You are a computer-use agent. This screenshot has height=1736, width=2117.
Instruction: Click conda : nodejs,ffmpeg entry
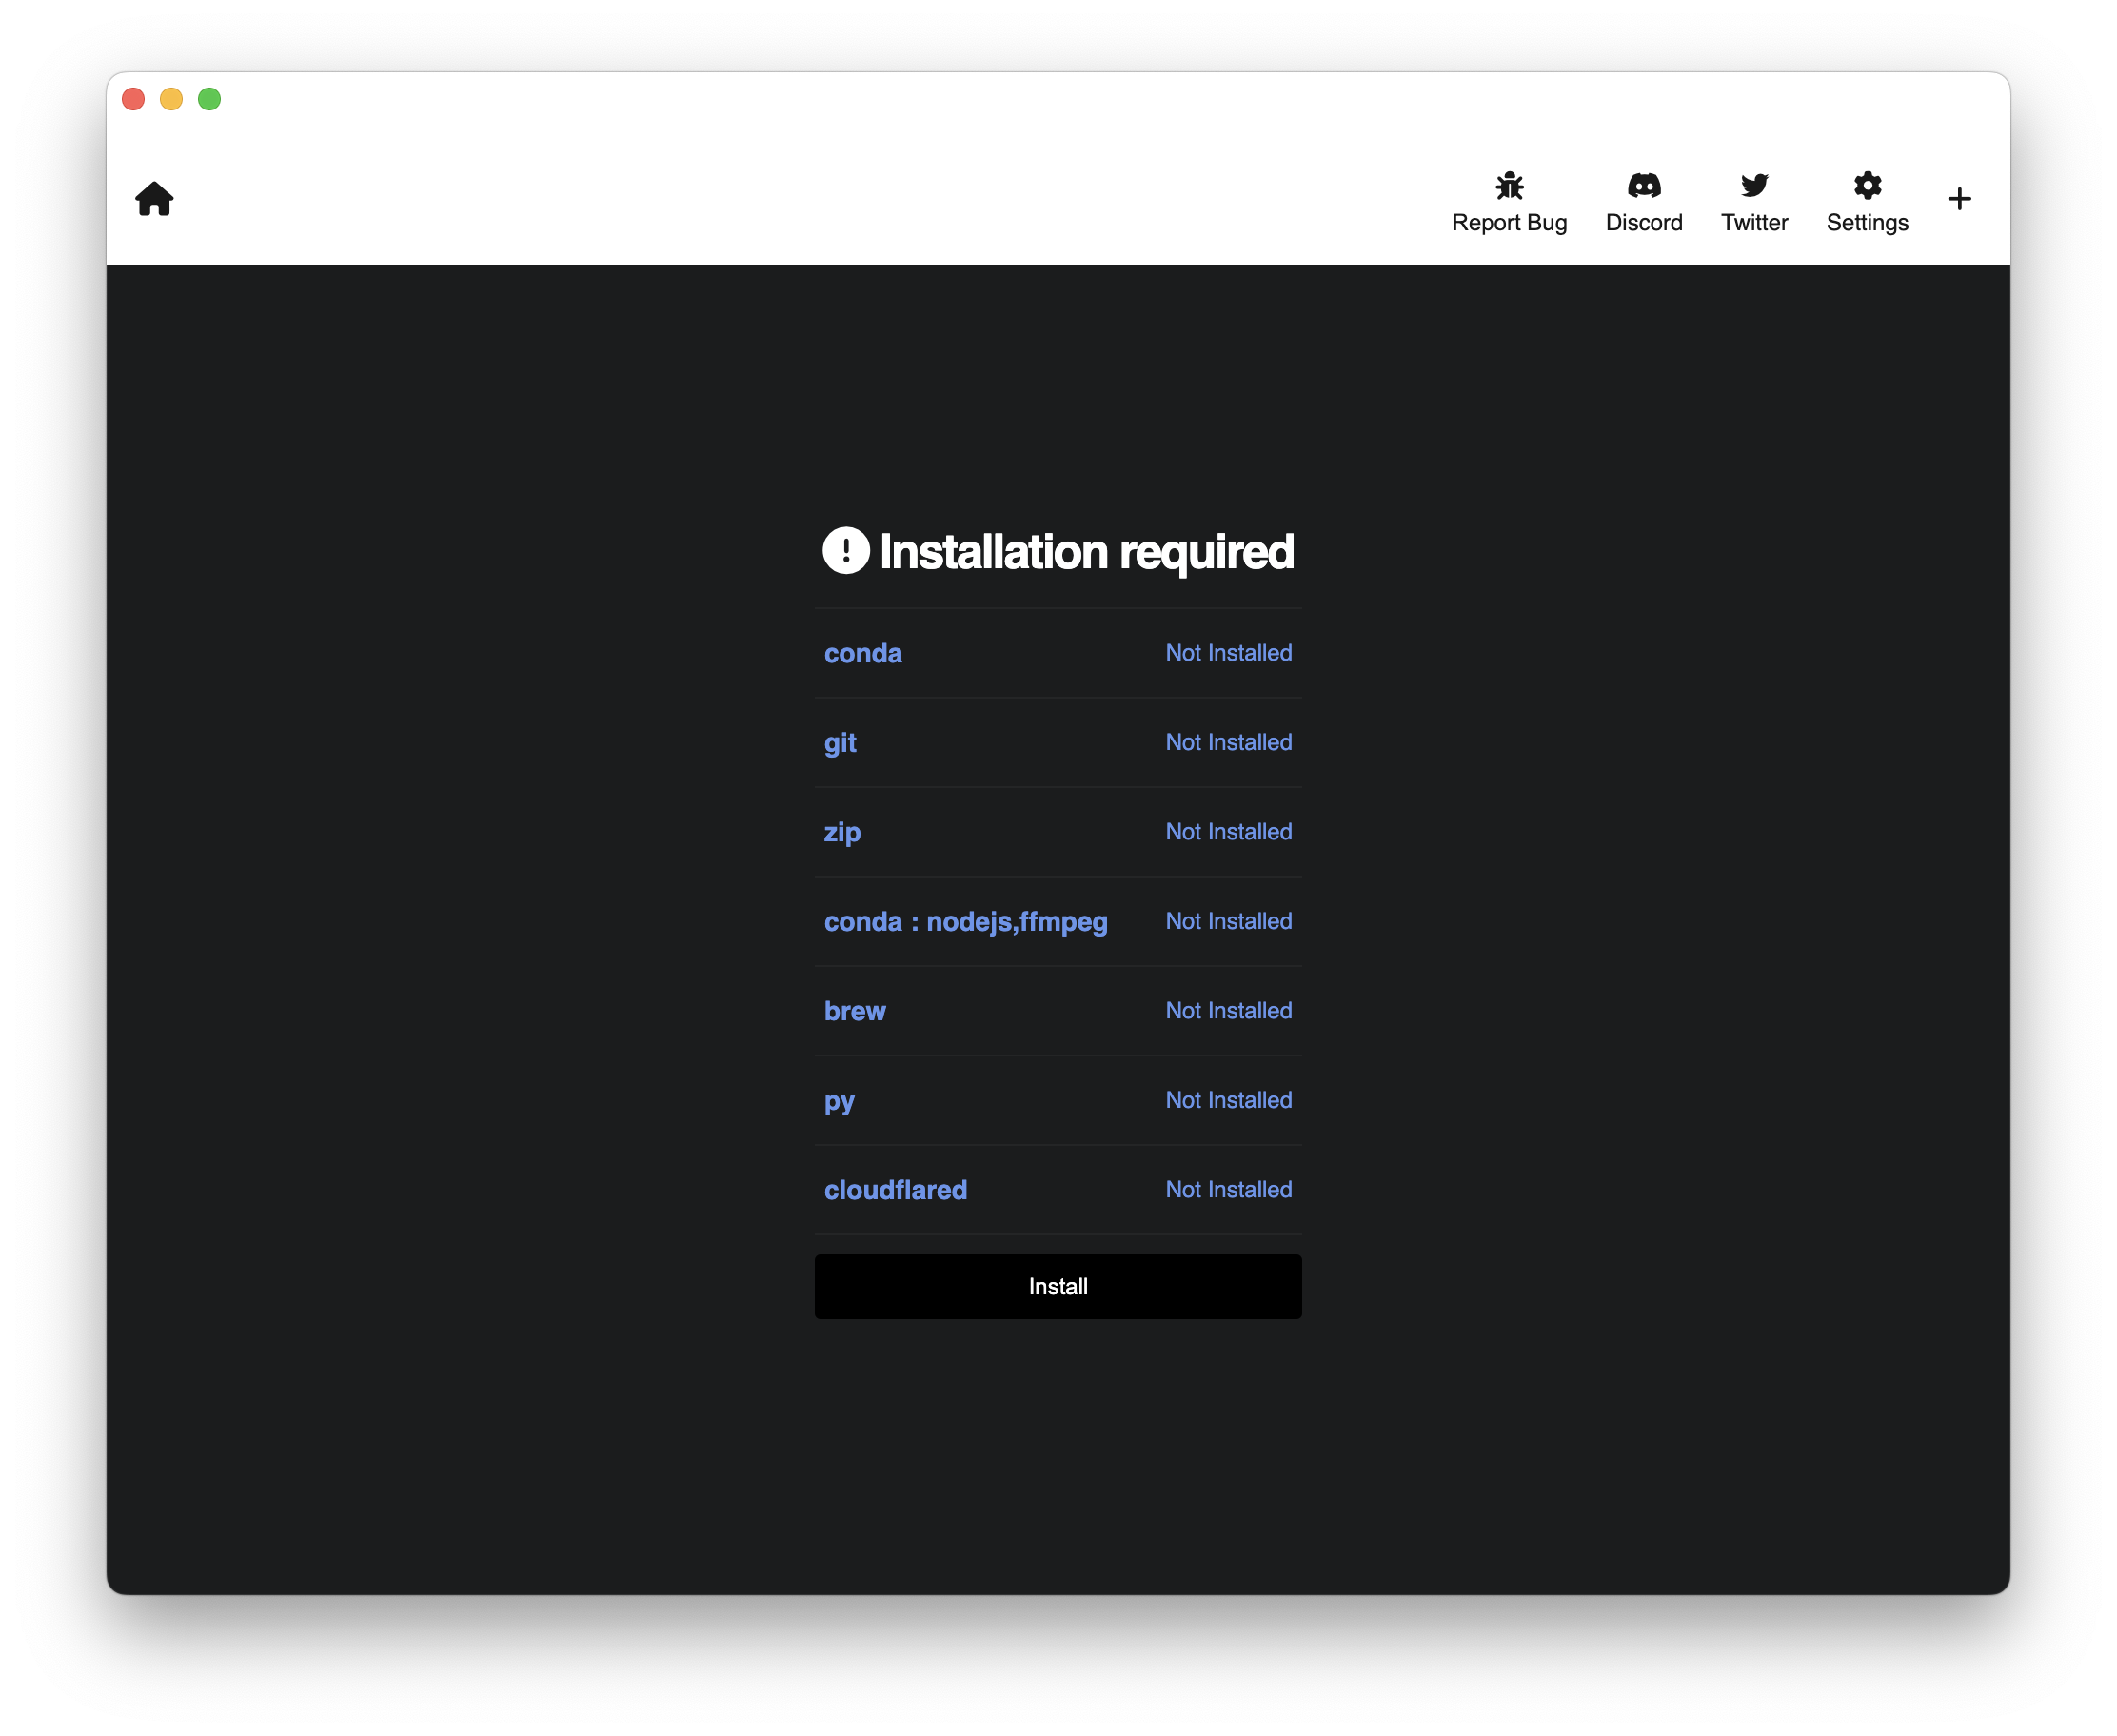coord(965,922)
